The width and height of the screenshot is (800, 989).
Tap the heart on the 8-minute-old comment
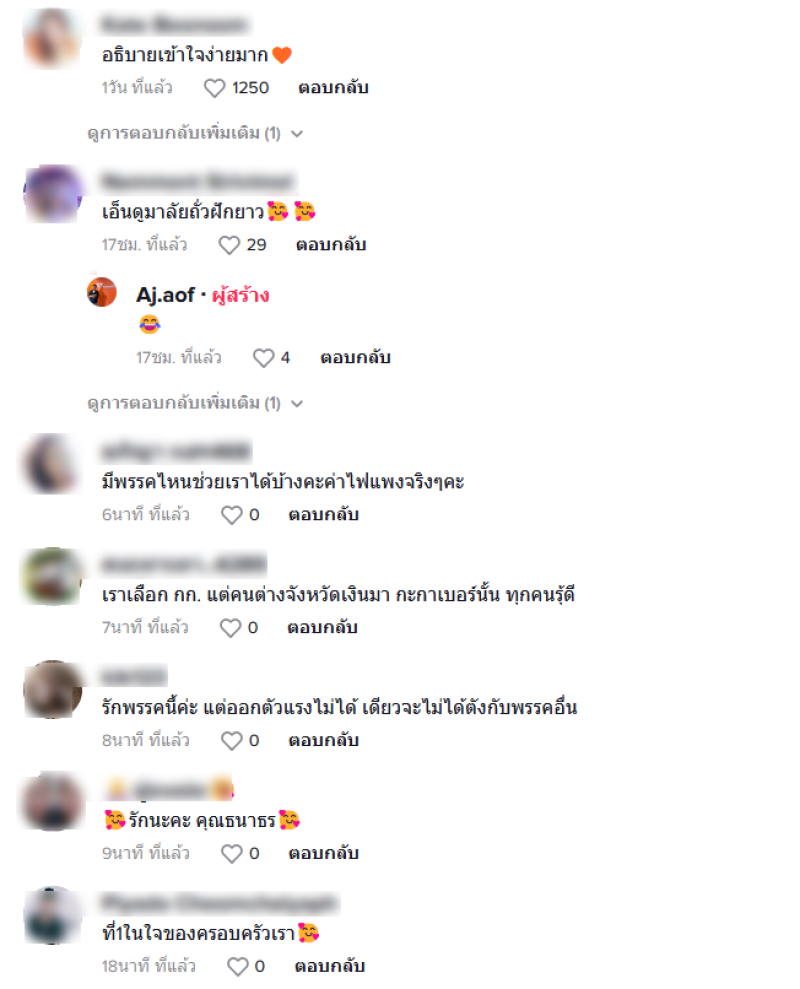[x=232, y=741]
